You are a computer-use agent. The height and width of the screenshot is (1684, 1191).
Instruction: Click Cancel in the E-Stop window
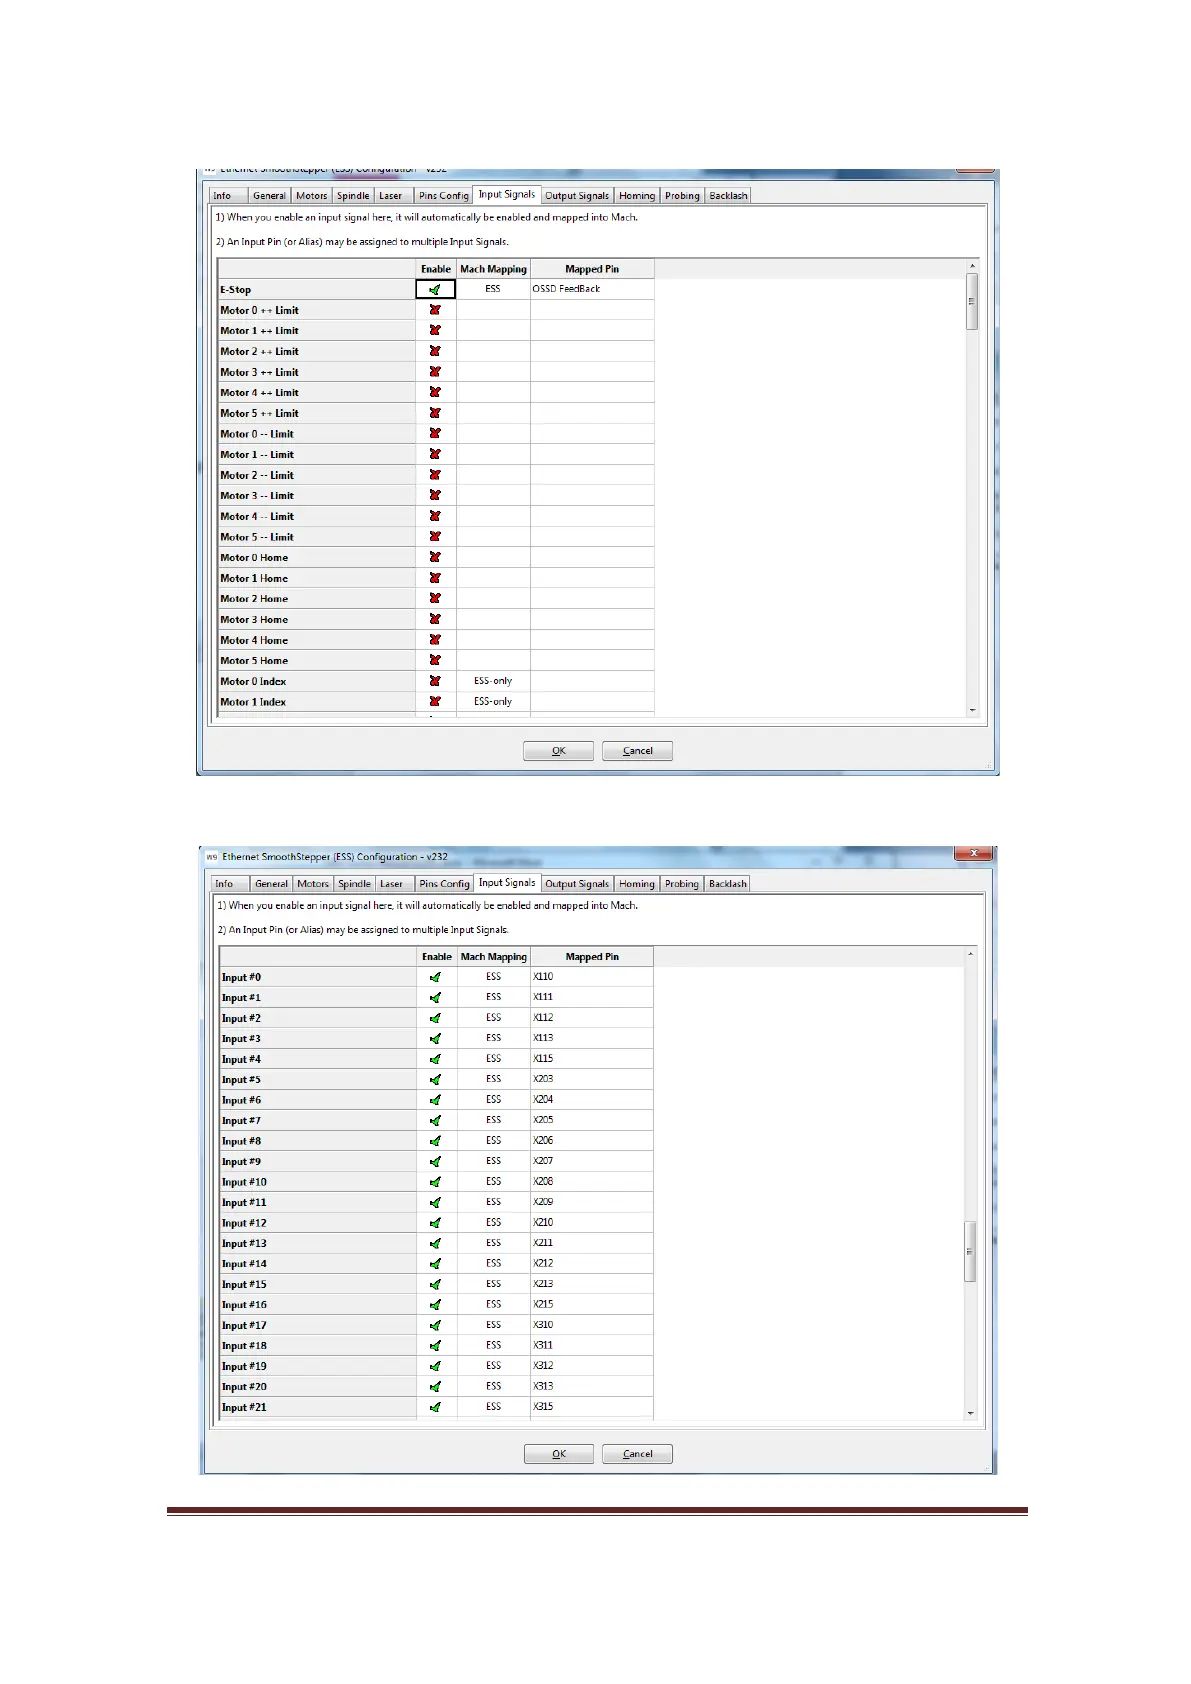click(638, 751)
